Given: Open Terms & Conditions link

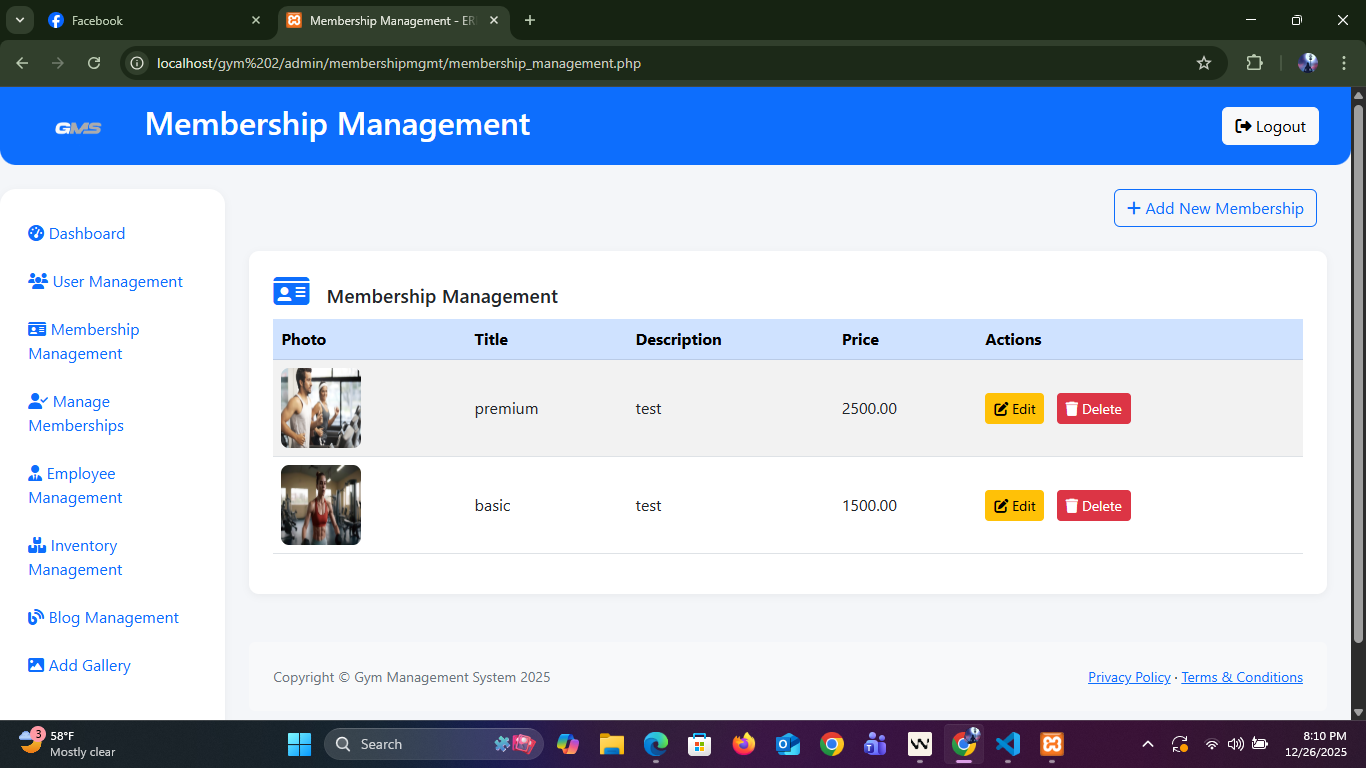Looking at the screenshot, I should pyautogui.click(x=1242, y=677).
